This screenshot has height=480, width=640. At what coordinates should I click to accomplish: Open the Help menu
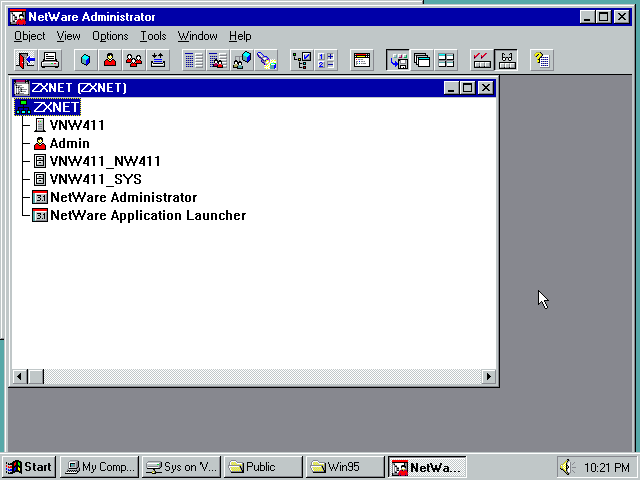[x=240, y=36]
